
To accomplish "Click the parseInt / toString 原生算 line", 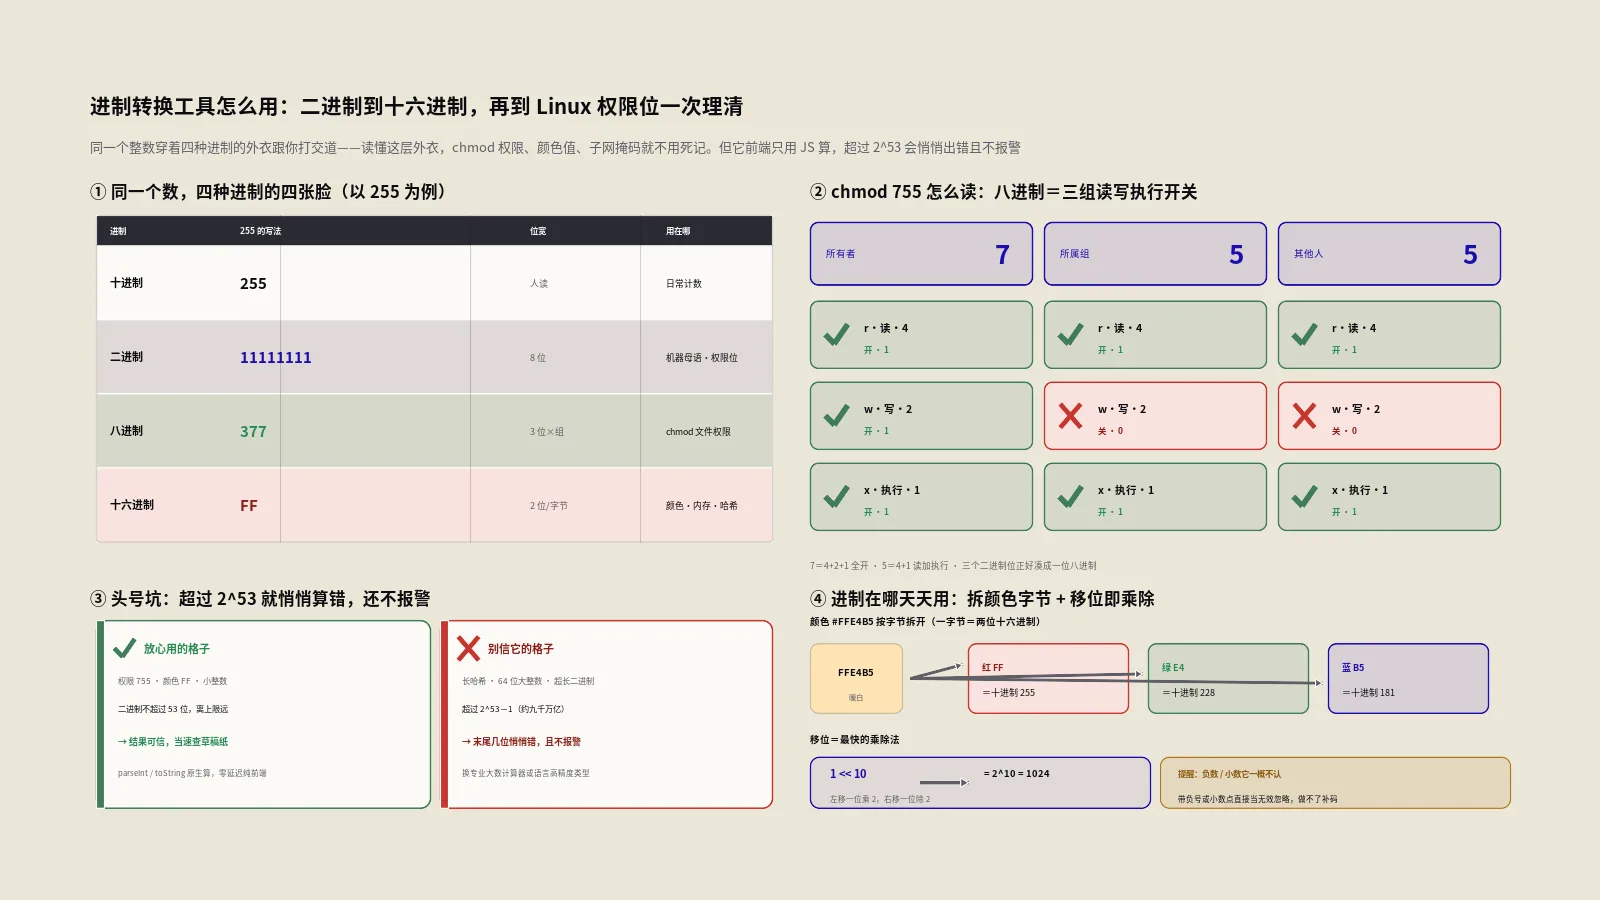I will coord(192,773).
